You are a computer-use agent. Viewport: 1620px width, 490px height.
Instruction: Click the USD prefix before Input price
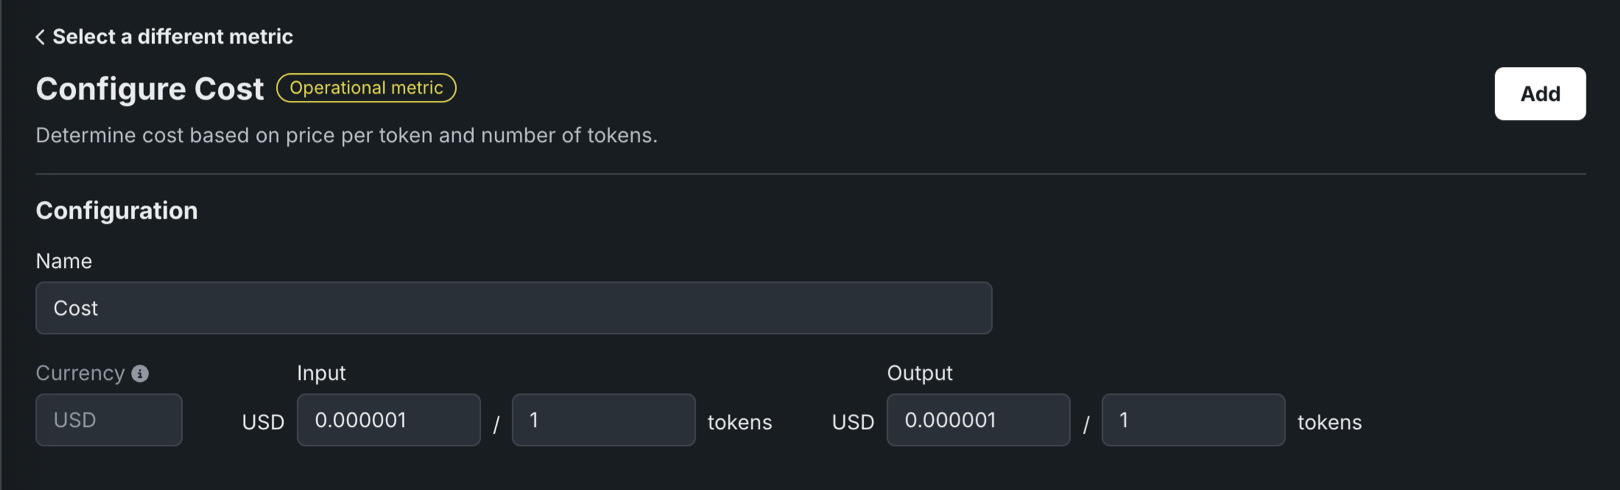pos(263,422)
